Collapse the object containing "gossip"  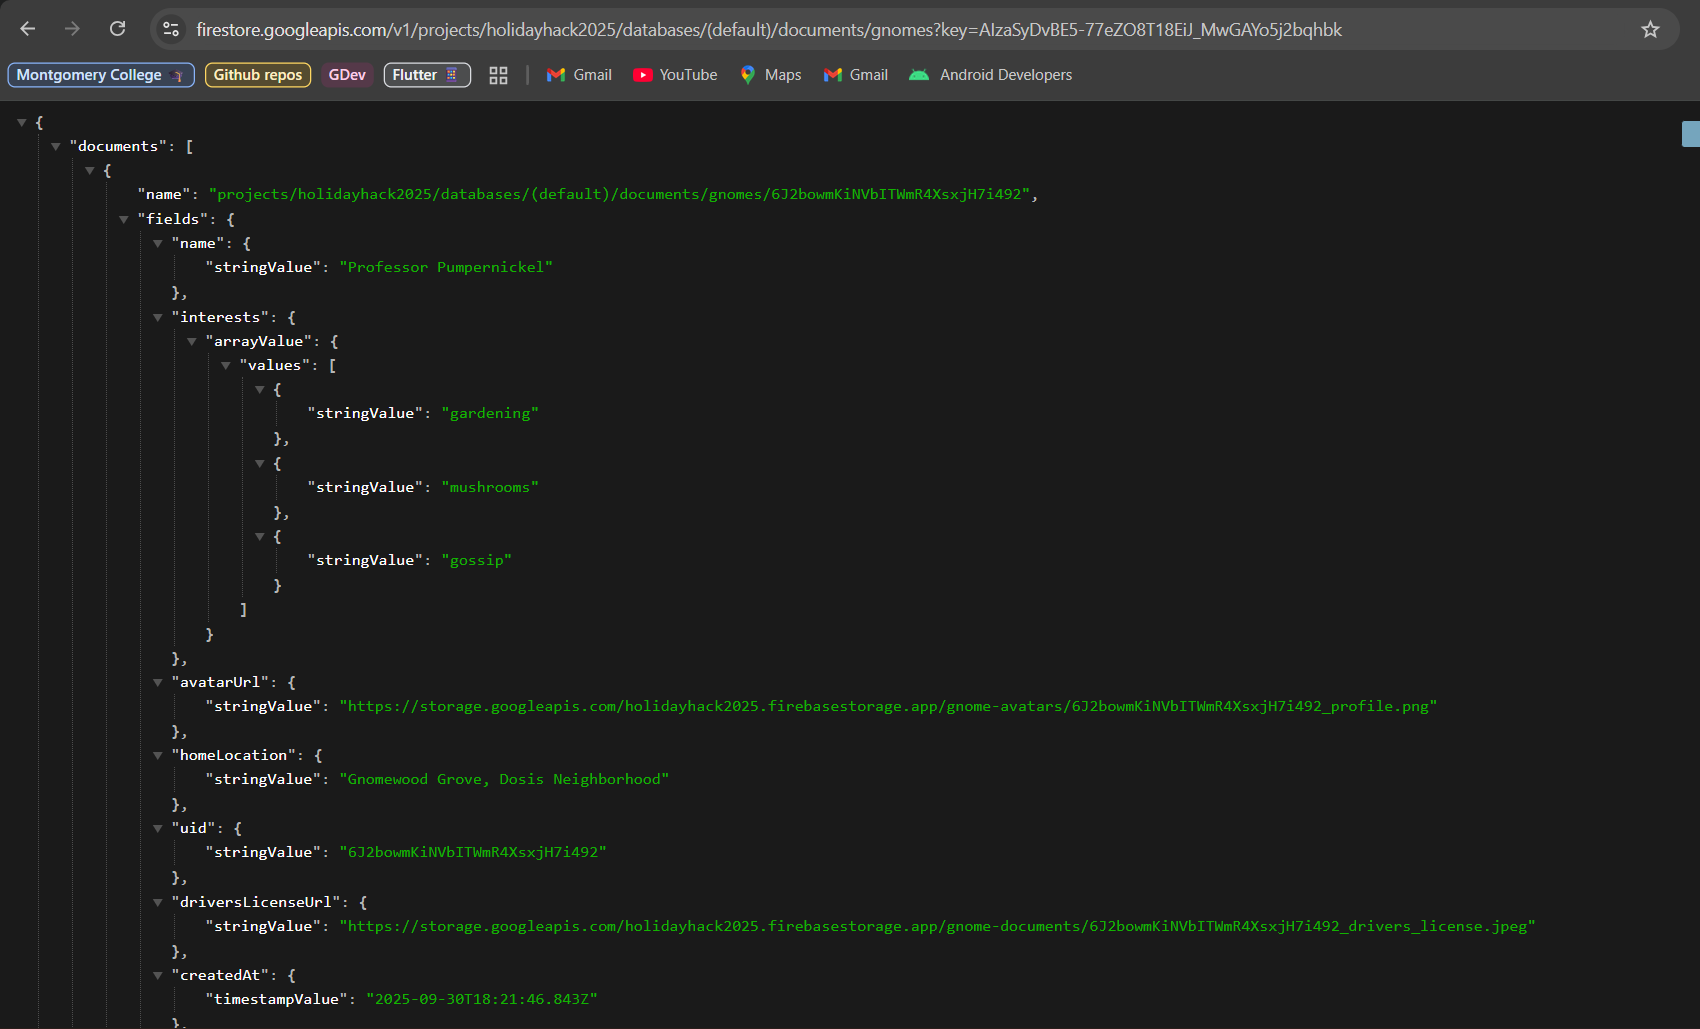click(260, 537)
